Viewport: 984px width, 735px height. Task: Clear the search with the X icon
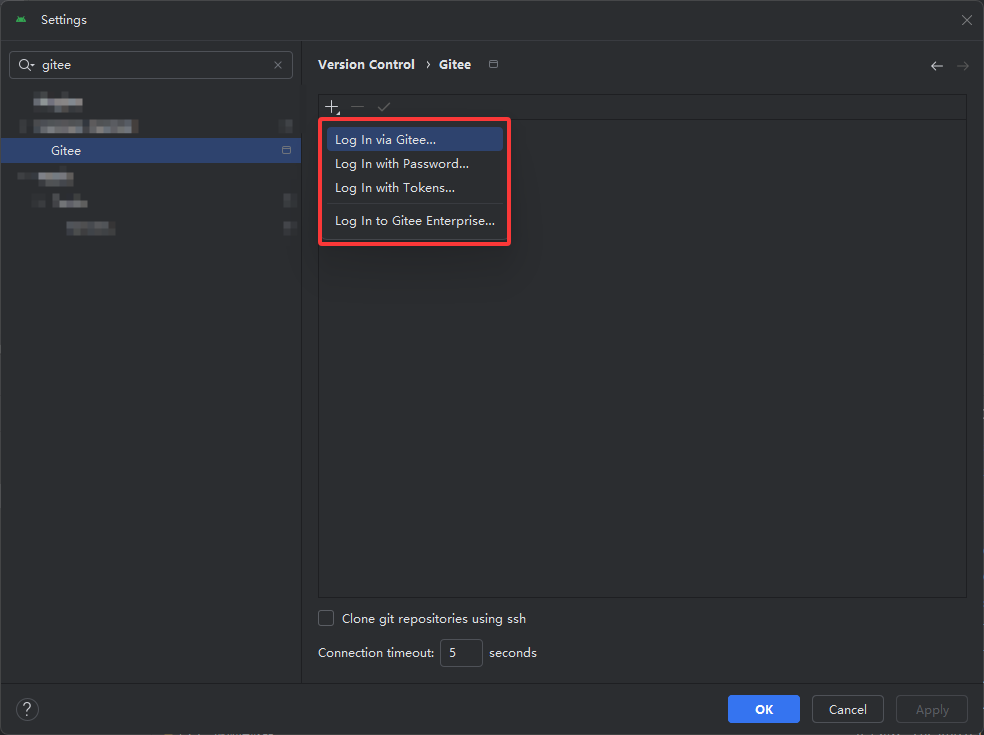tap(278, 64)
